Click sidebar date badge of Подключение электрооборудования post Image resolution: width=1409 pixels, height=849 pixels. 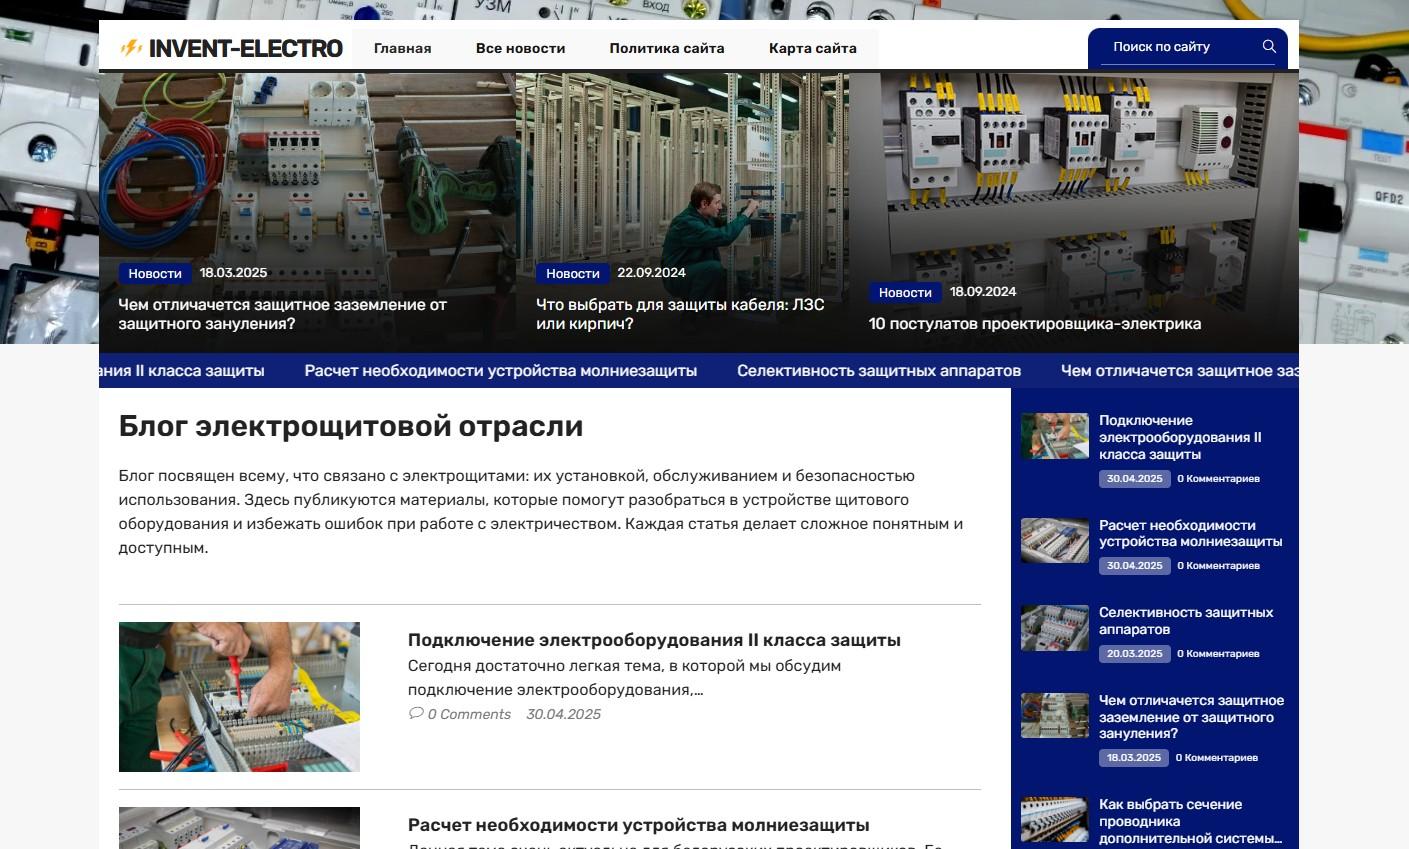point(1134,479)
